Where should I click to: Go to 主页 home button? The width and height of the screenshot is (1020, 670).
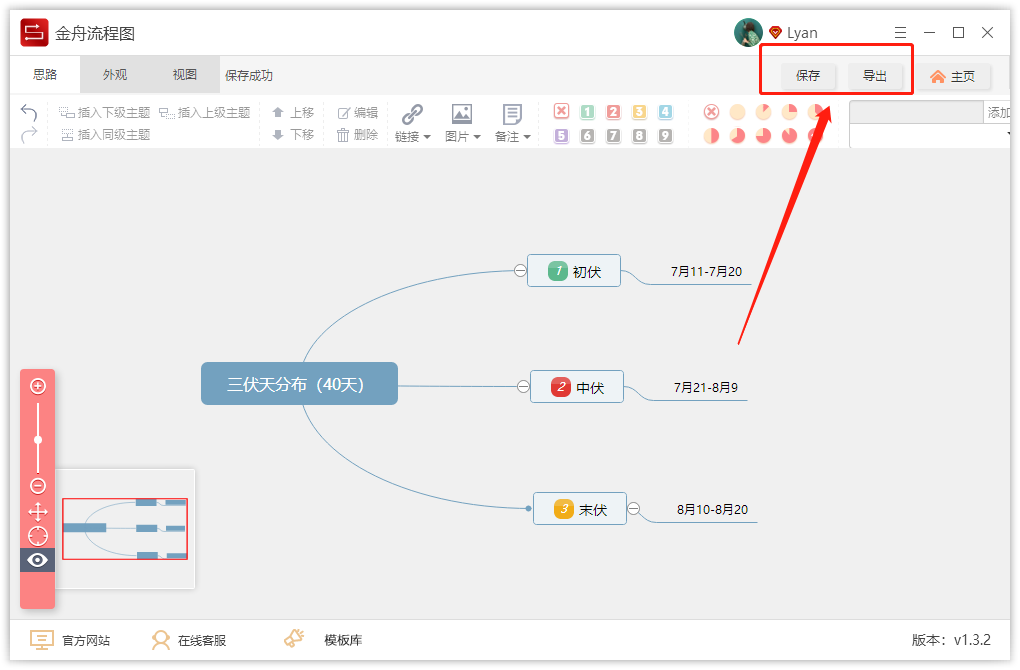(953, 77)
